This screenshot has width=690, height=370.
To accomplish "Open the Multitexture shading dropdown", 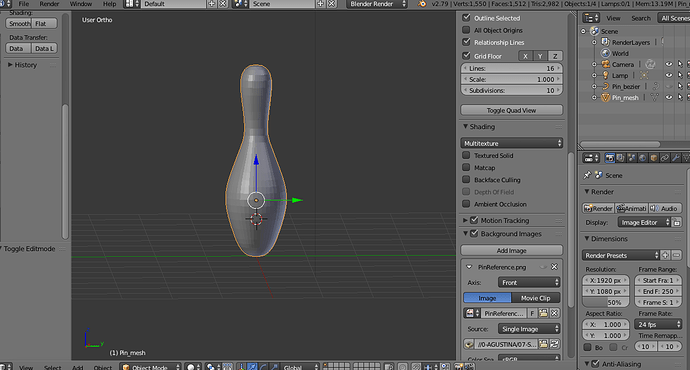I will 512,143.
